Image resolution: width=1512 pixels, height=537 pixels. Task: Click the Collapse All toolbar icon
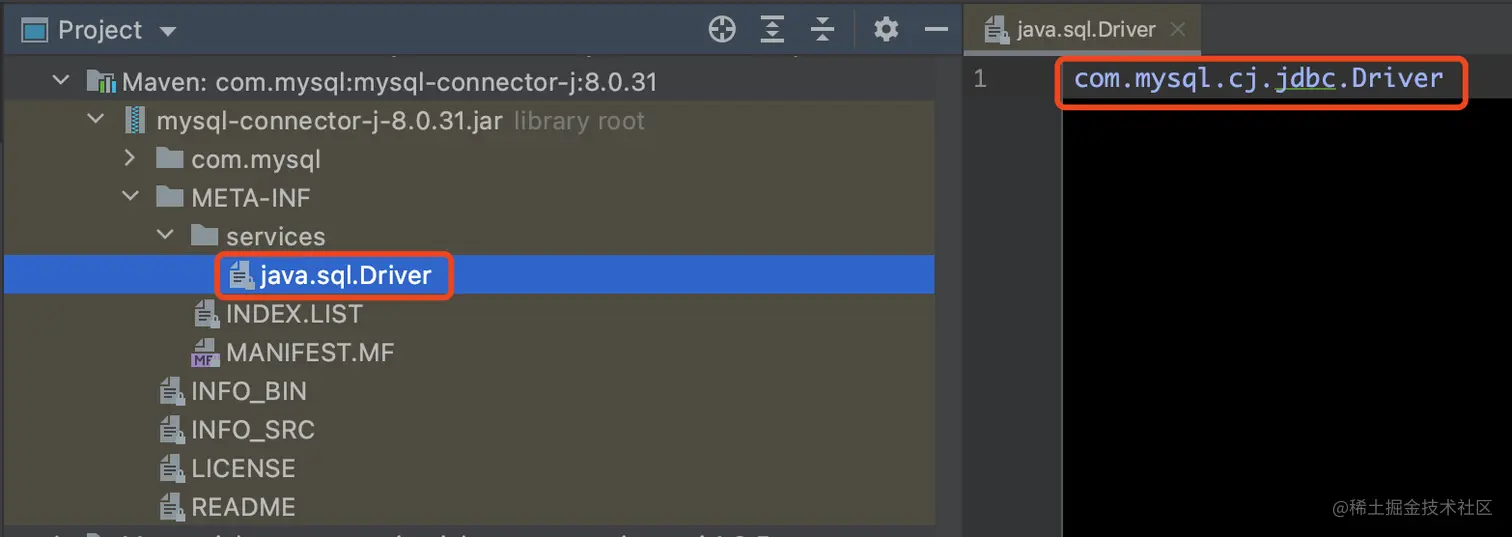822,30
